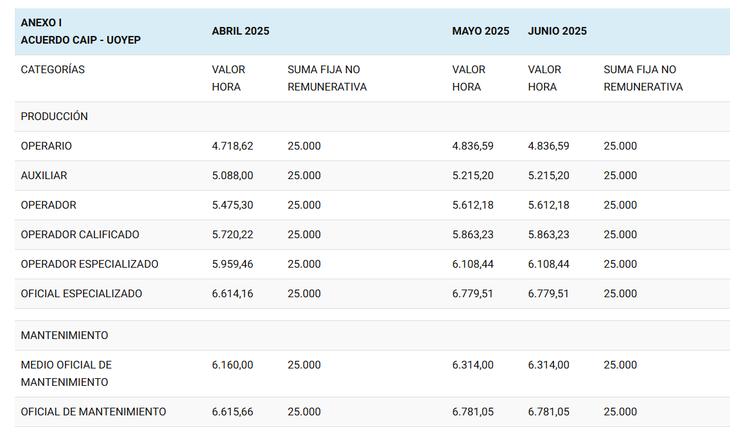Select the OFICIAL ESPECIALIZADO row label
Image resolution: width=730 pixels, height=434 pixels.
click(81, 294)
